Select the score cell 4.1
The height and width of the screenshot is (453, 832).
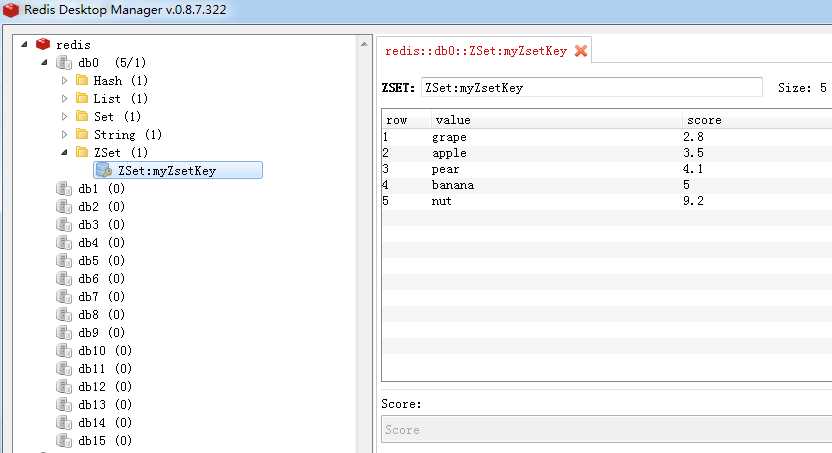(x=693, y=169)
